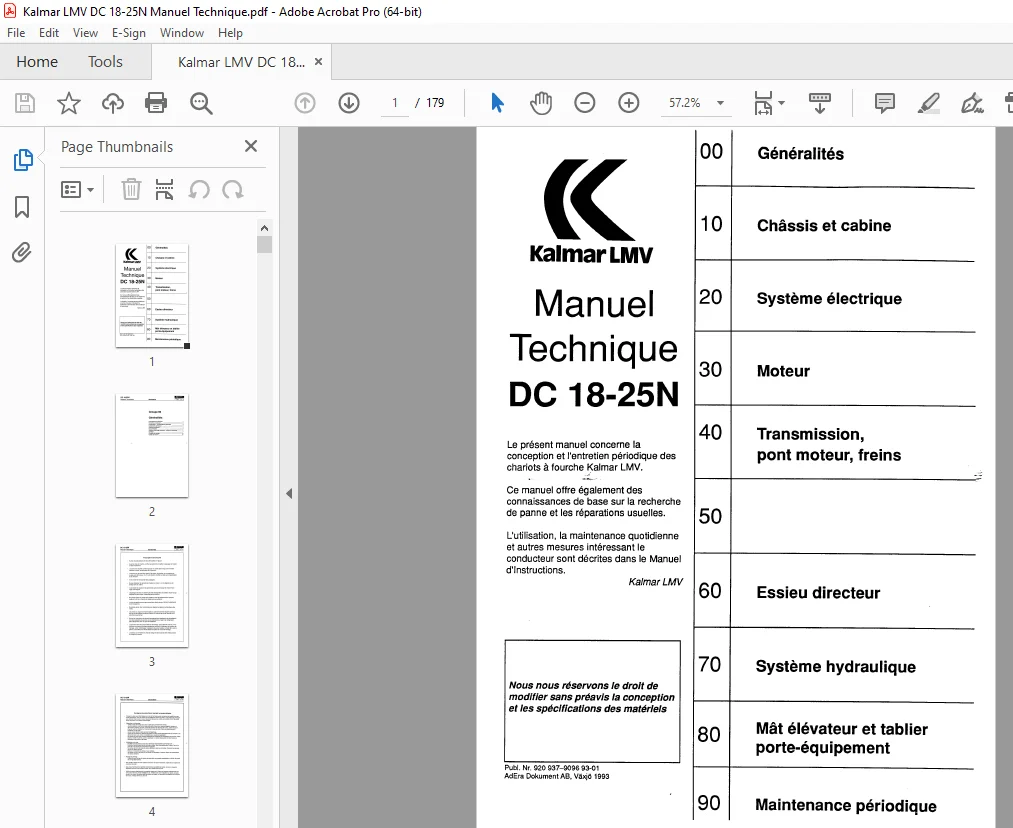Open the Window menu

coord(182,33)
